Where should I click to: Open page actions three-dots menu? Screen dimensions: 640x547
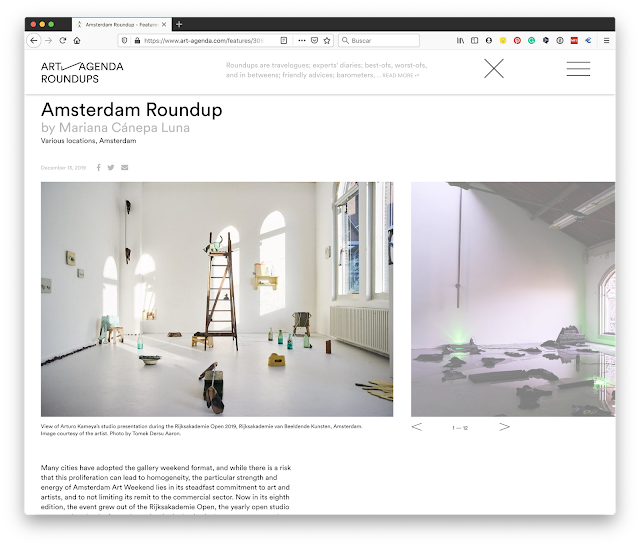[302, 40]
